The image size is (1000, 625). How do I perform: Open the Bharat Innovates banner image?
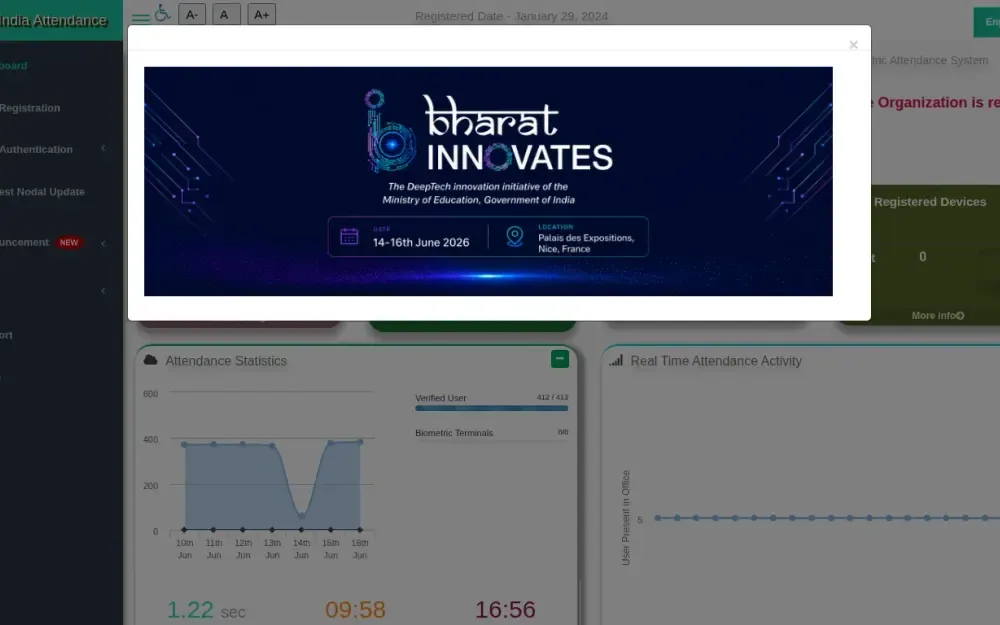488,181
